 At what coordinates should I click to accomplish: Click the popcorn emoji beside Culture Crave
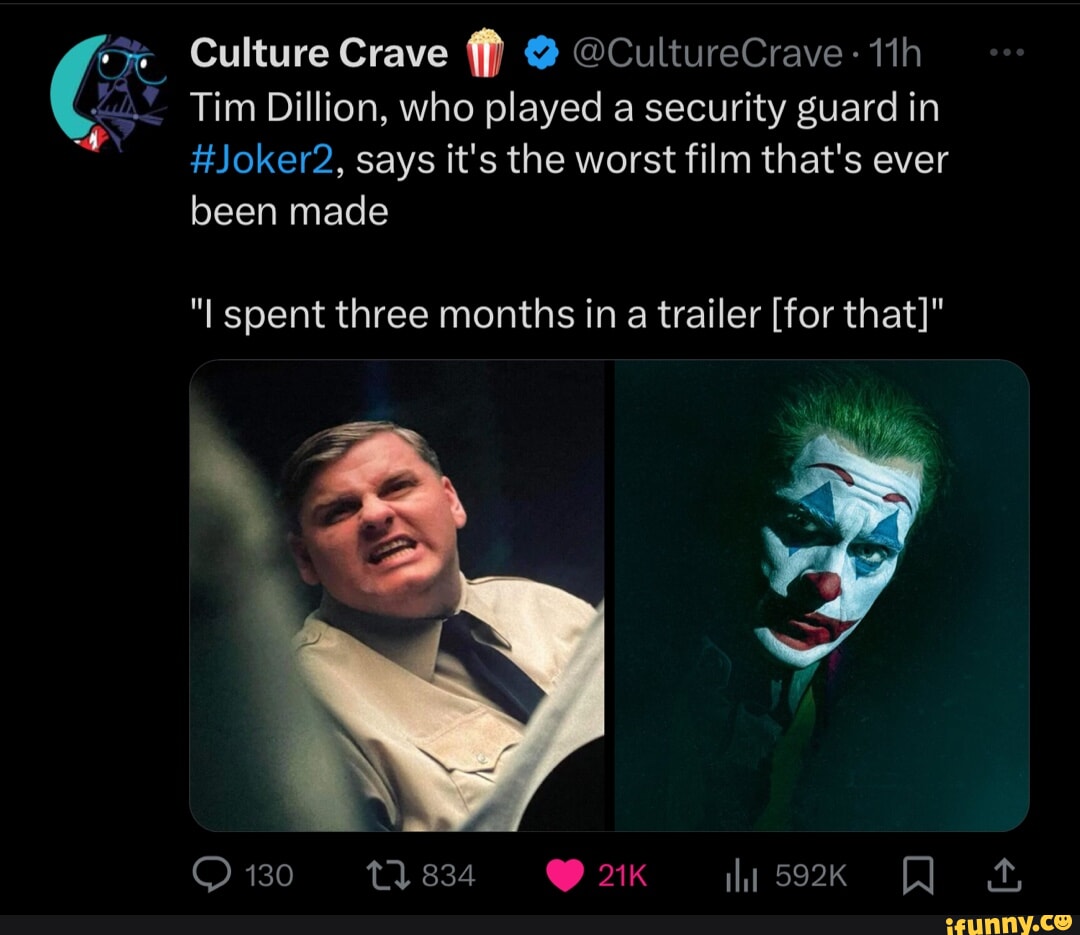tap(484, 52)
